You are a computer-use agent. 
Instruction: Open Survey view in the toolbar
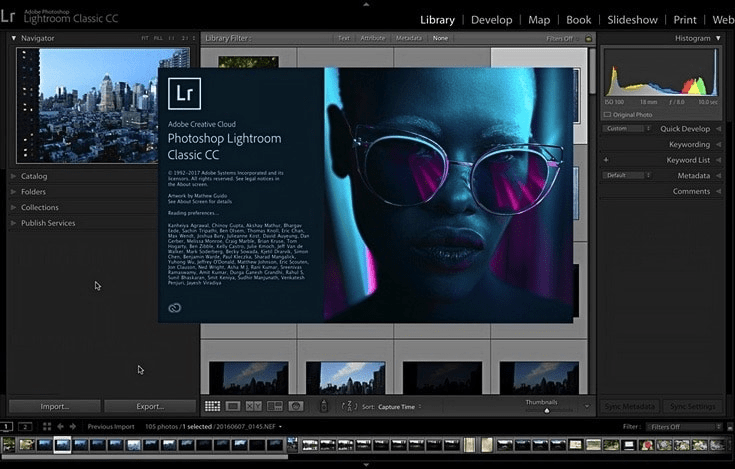coord(274,406)
